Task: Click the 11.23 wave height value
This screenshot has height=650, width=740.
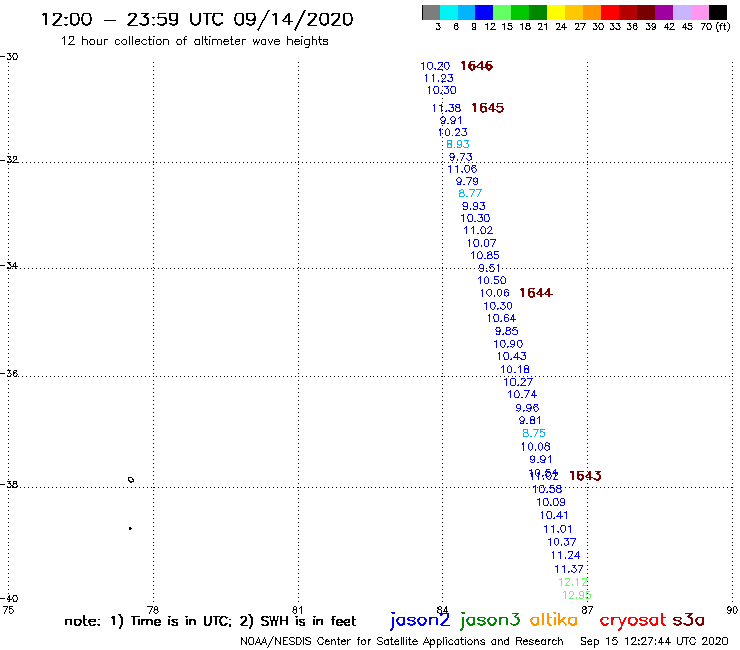Action: (x=439, y=78)
